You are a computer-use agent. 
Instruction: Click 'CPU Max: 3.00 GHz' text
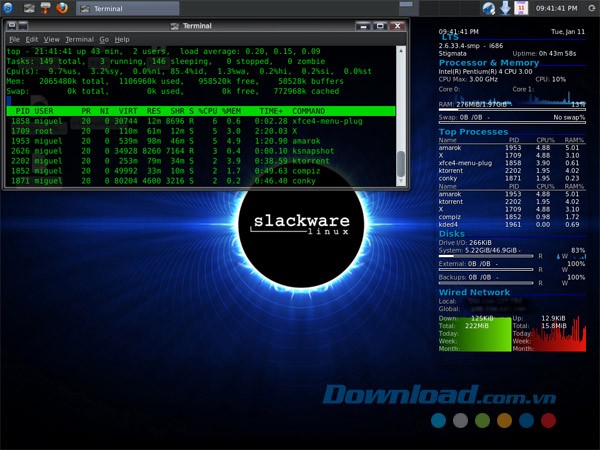point(468,79)
